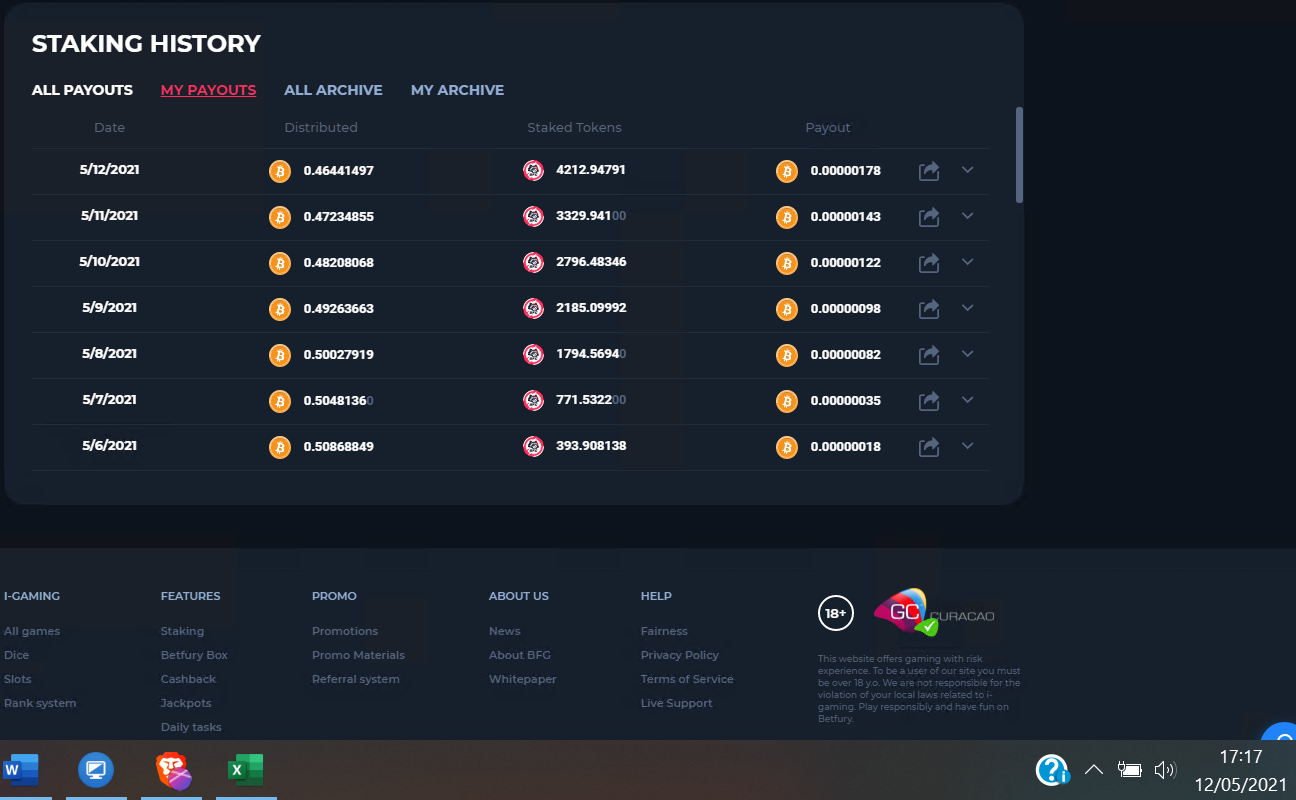Share the 5/11/2021 payout
The image size is (1296, 800).
[929, 217]
